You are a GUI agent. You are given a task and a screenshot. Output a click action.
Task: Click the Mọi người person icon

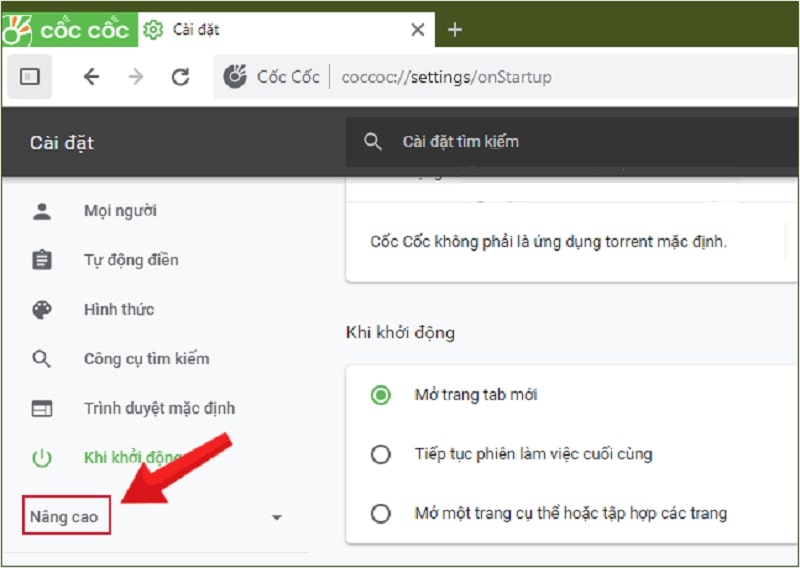point(42,211)
